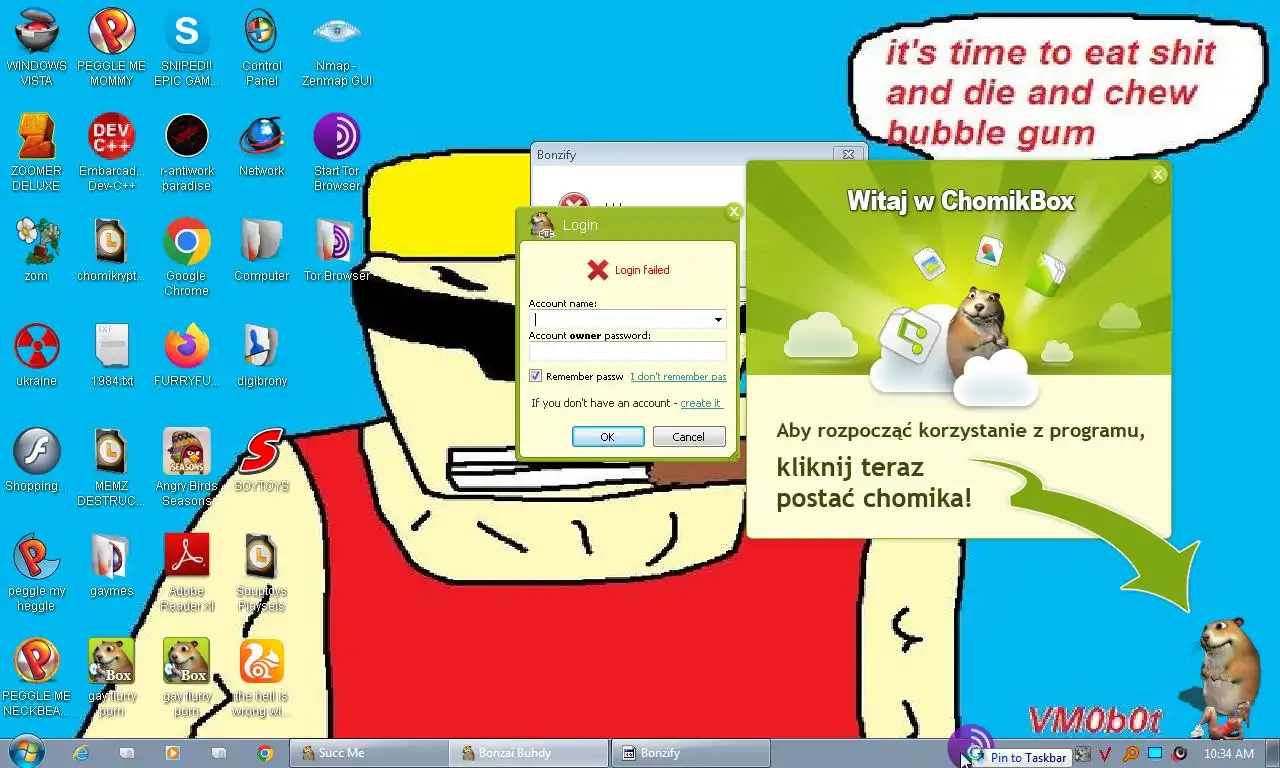
Task: Open the 1984.txt file
Action: tap(112, 355)
